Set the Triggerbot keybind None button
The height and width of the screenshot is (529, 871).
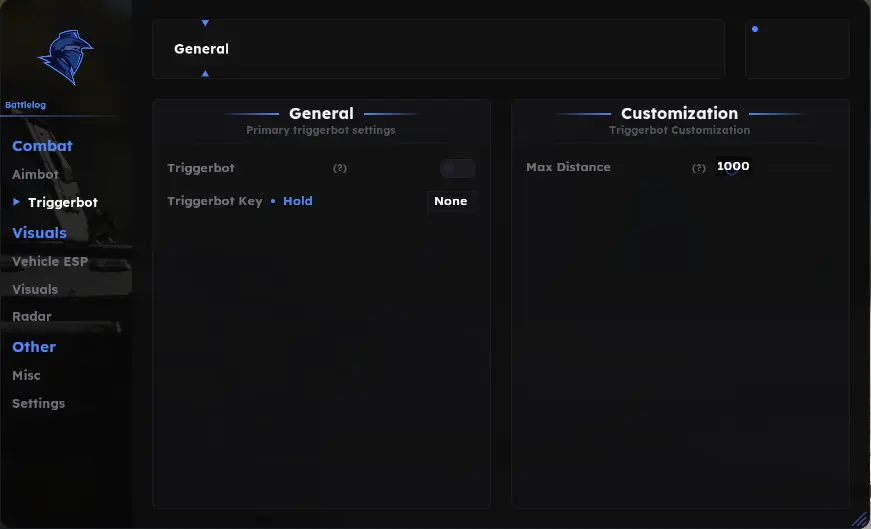click(x=450, y=201)
